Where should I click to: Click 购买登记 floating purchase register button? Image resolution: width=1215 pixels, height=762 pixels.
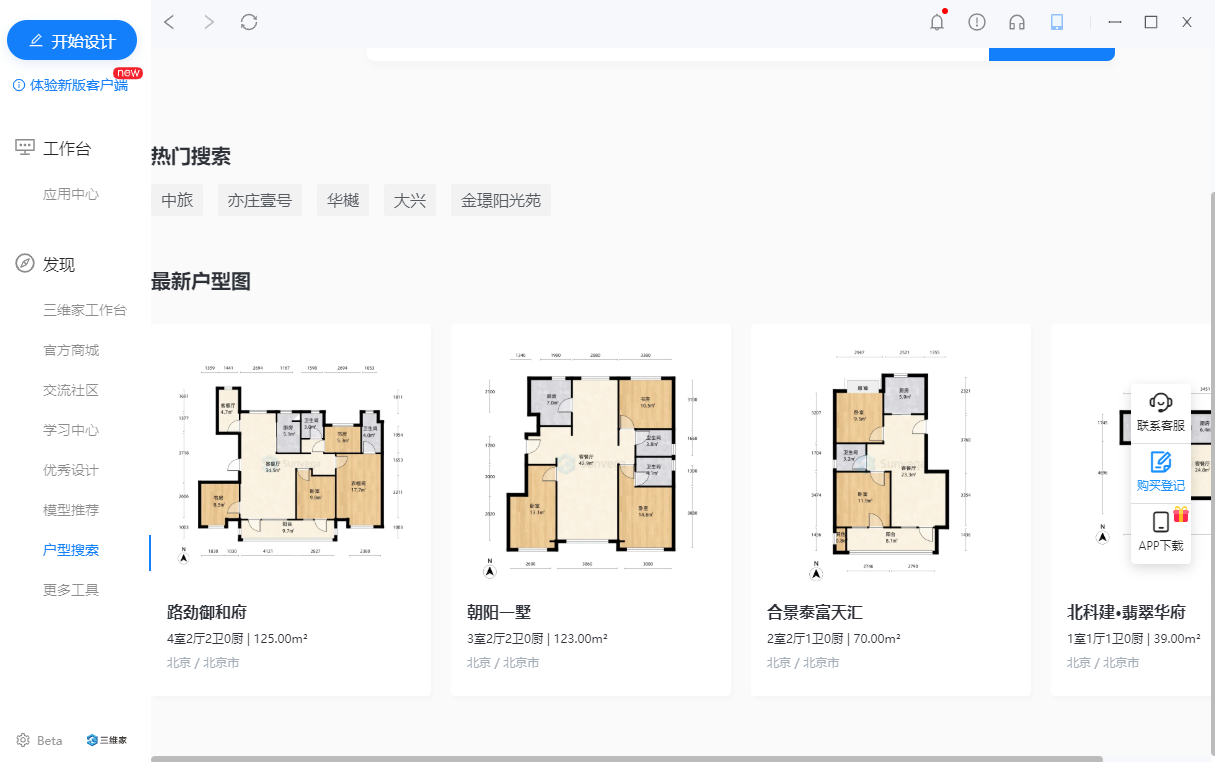click(x=1161, y=473)
